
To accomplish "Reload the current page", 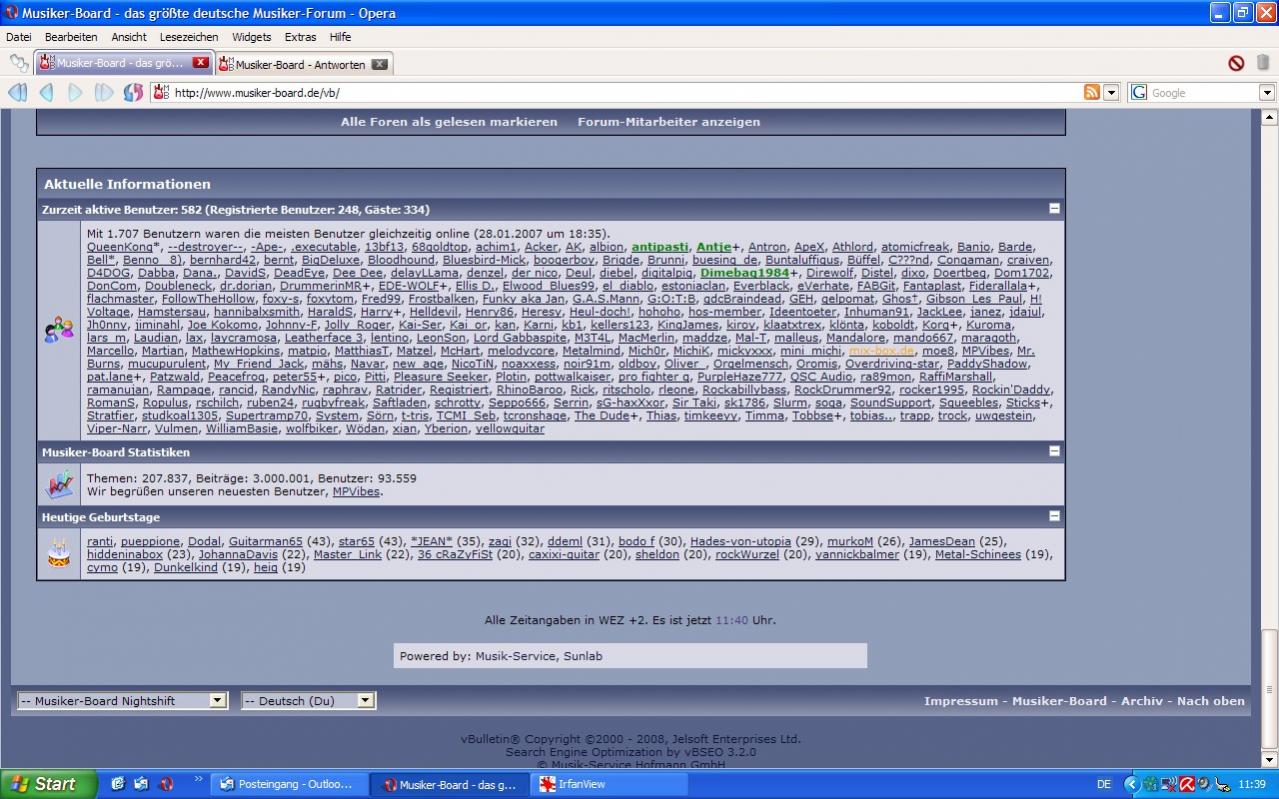I will click(x=133, y=93).
